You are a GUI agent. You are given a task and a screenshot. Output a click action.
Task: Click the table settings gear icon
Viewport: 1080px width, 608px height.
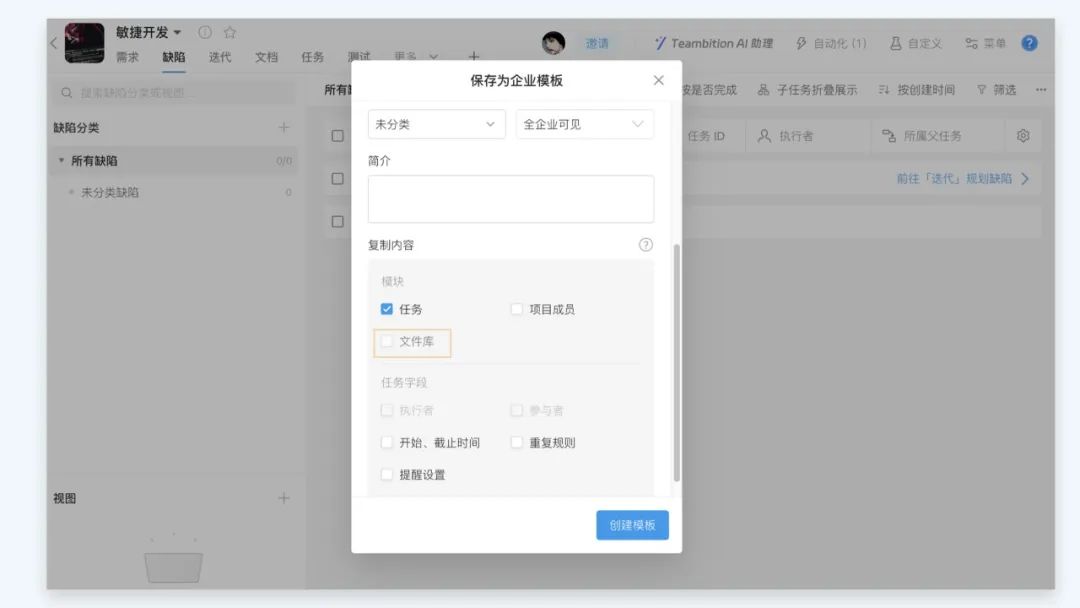(x=1023, y=136)
